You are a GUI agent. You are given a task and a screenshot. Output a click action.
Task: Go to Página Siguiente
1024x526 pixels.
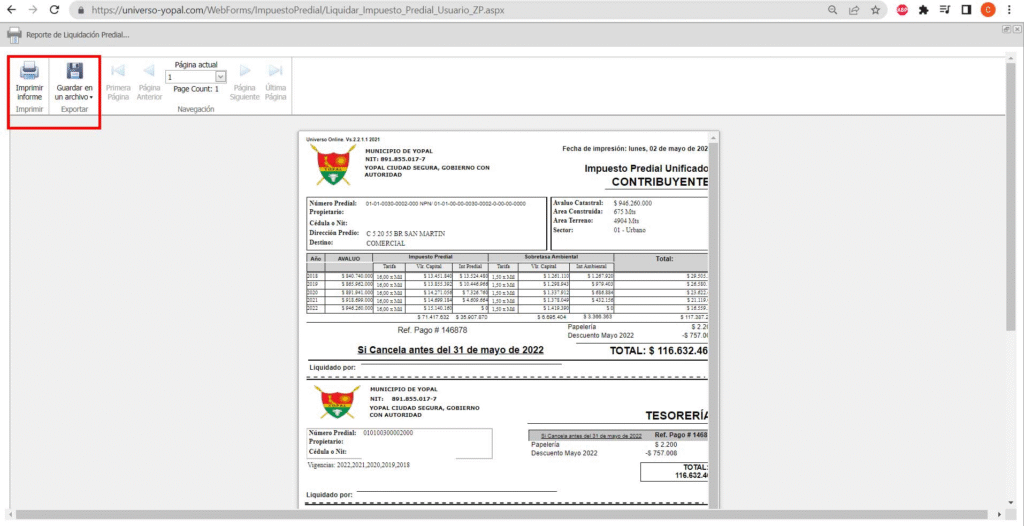[245, 82]
